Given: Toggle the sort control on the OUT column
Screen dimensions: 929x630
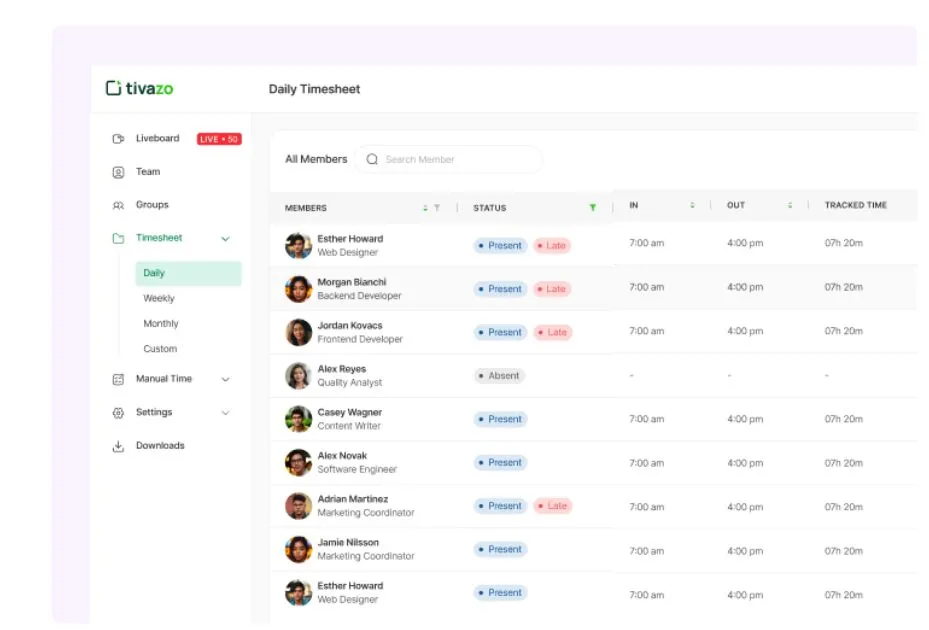Looking at the screenshot, I should 788,204.
